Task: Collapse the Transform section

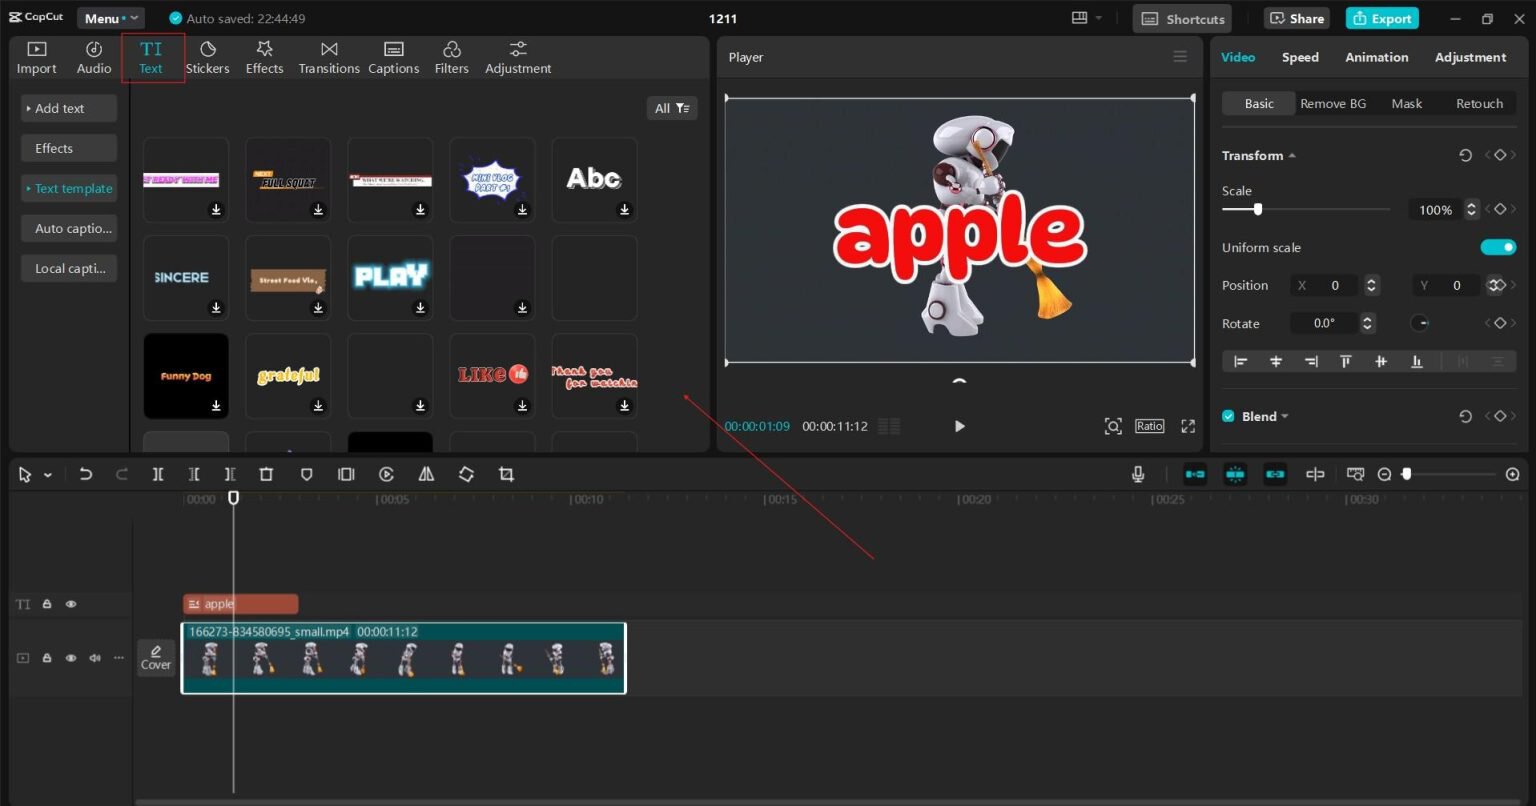Action: coord(1291,155)
